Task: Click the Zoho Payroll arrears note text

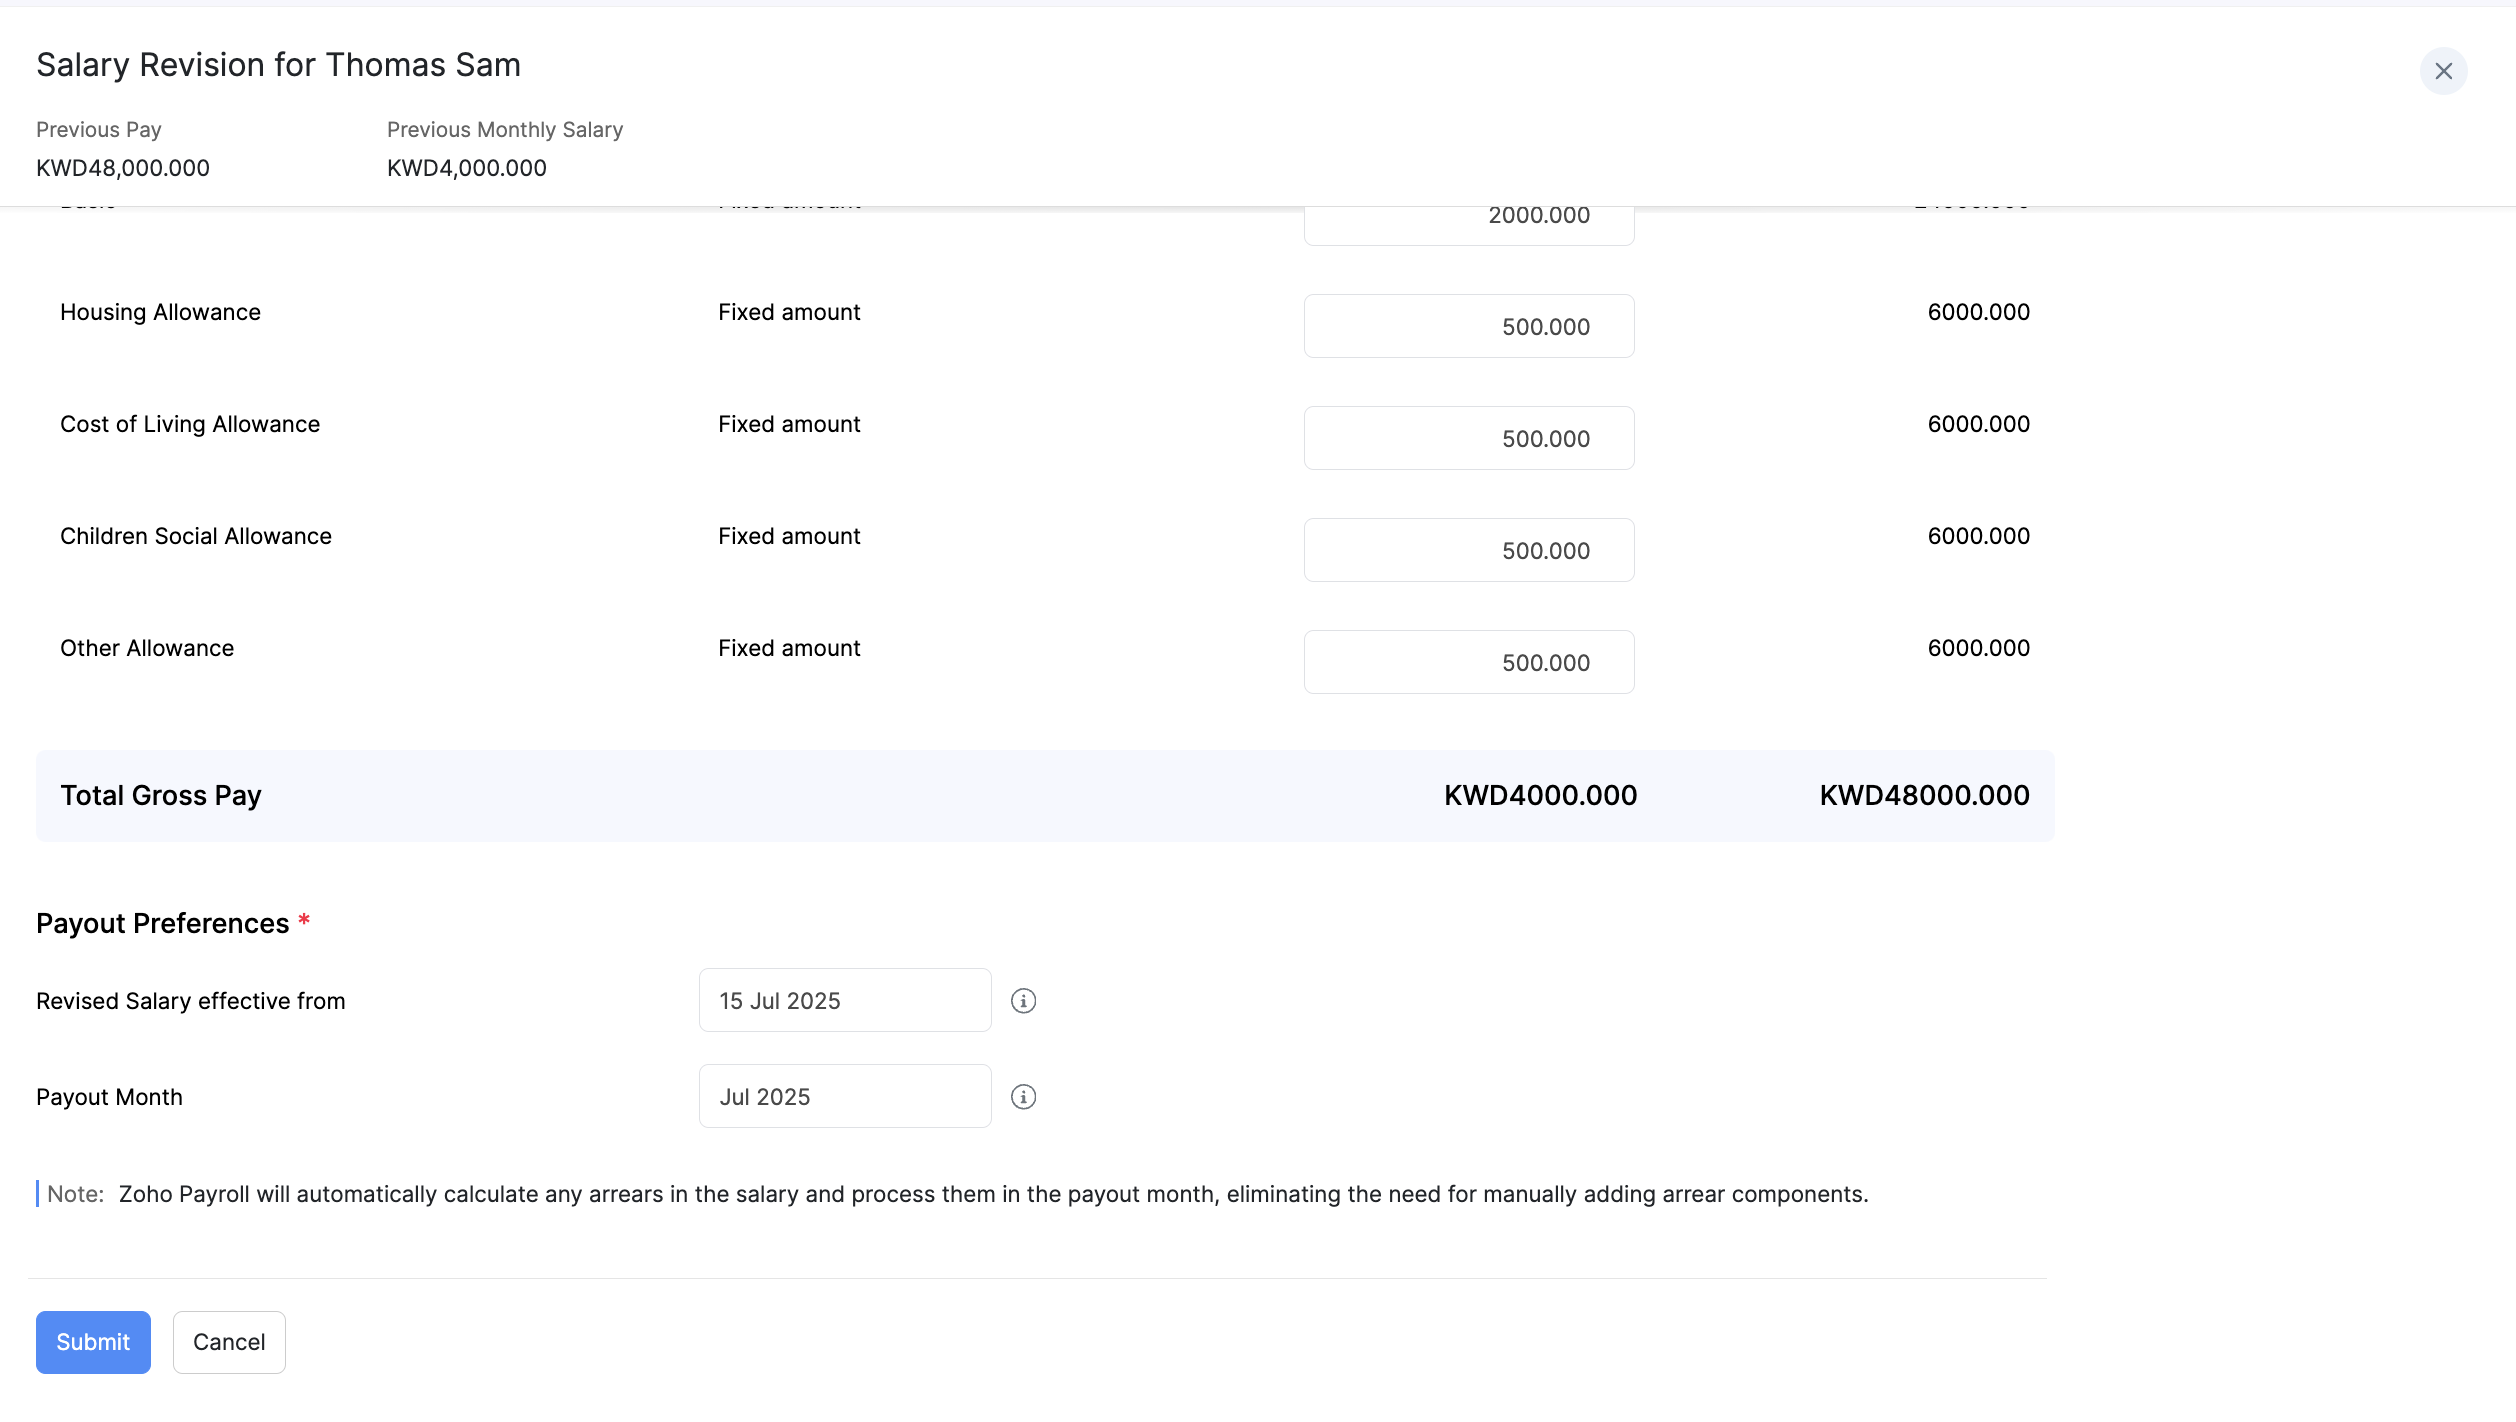Action: (992, 1194)
